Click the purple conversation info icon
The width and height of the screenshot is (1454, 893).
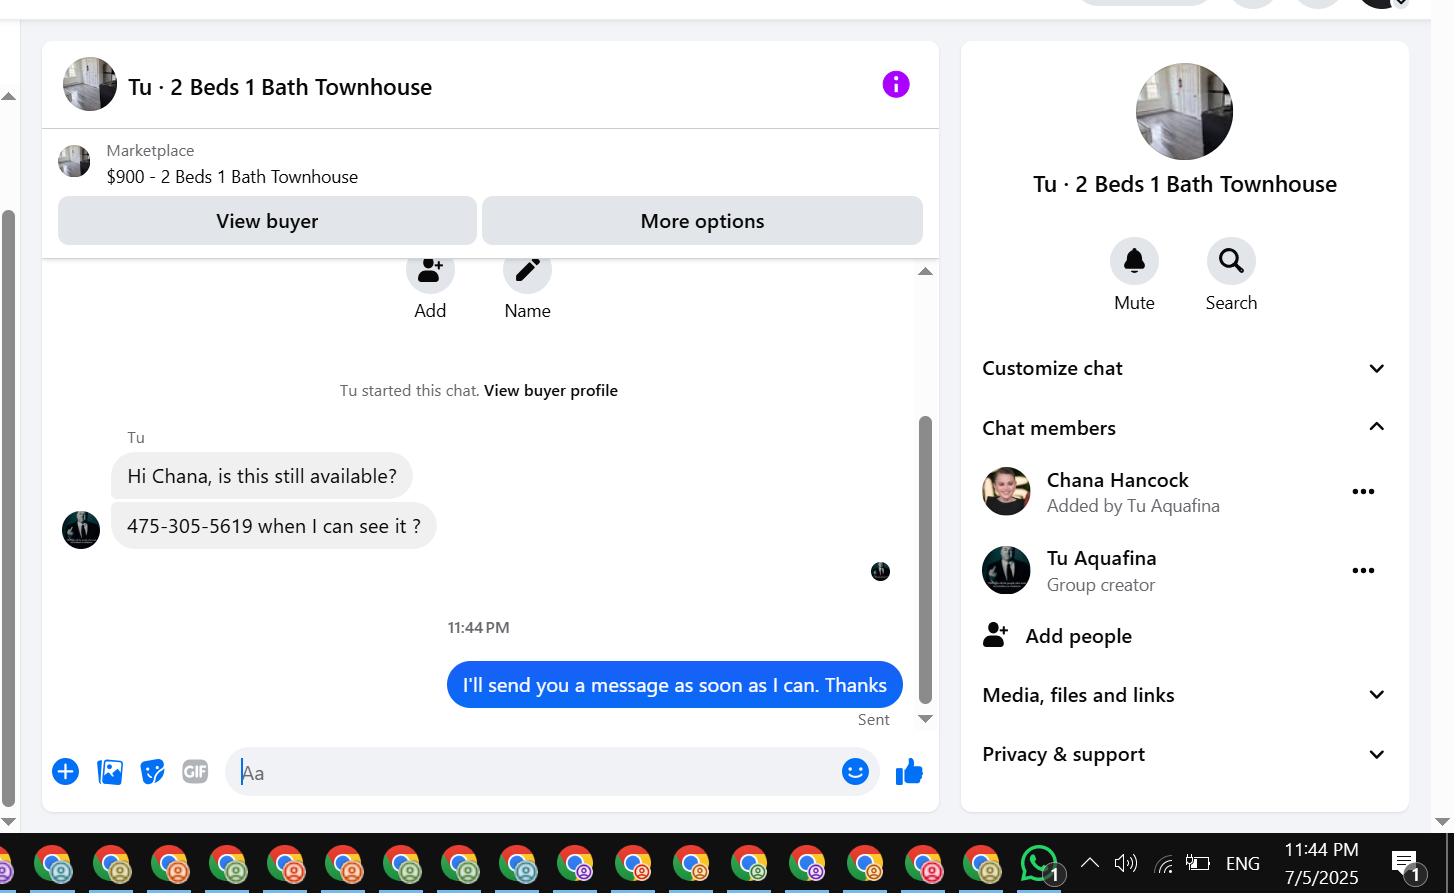coord(896,84)
